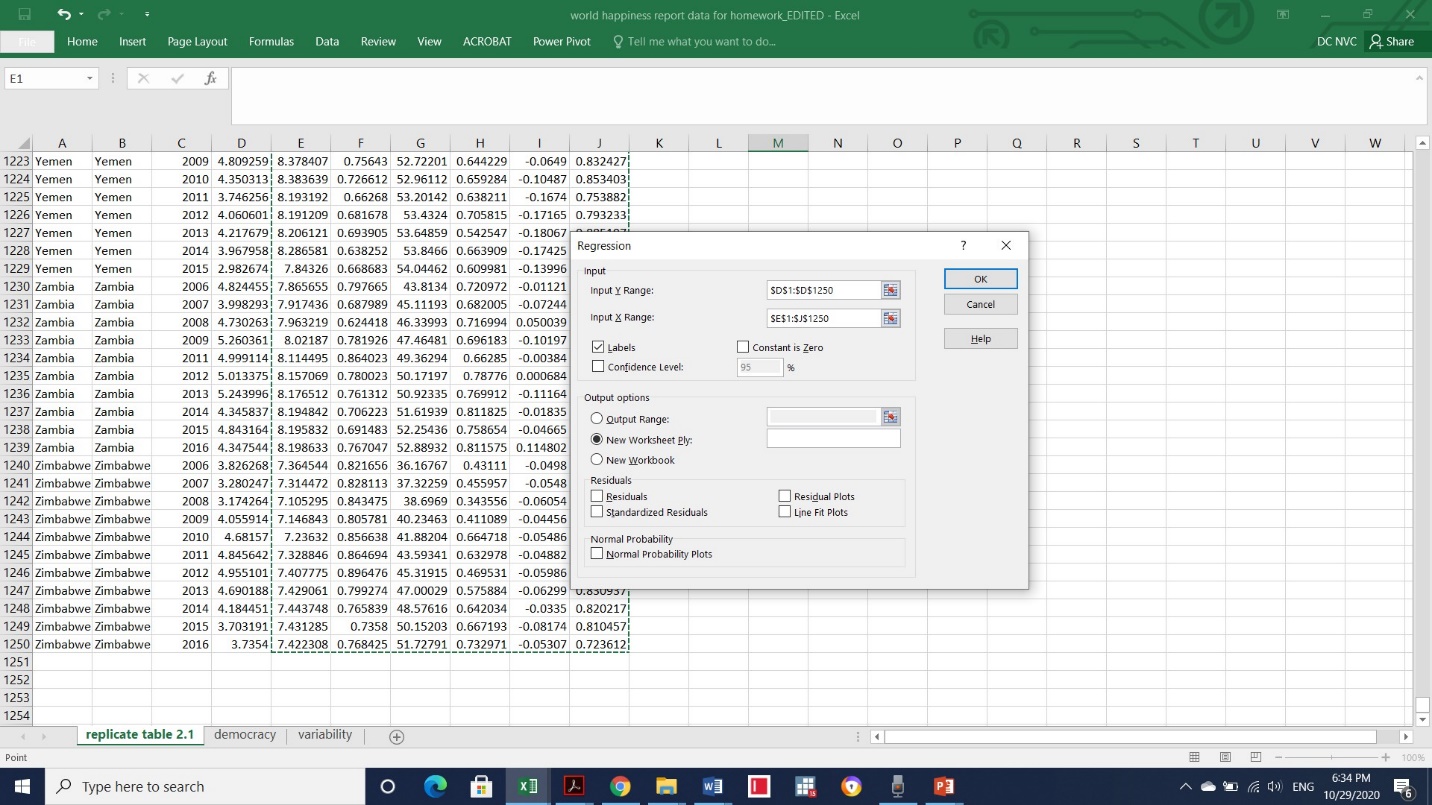Open the Insert ribbon tab
This screenshot has width=1432, height=805.
coord(133,41)
